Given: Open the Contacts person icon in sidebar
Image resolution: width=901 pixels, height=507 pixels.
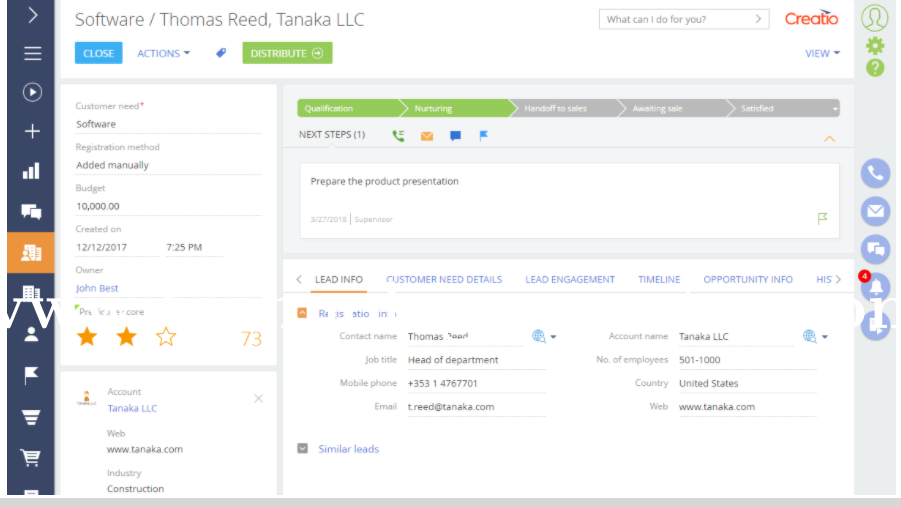Looking at the screenshot, I should point(32,334).
